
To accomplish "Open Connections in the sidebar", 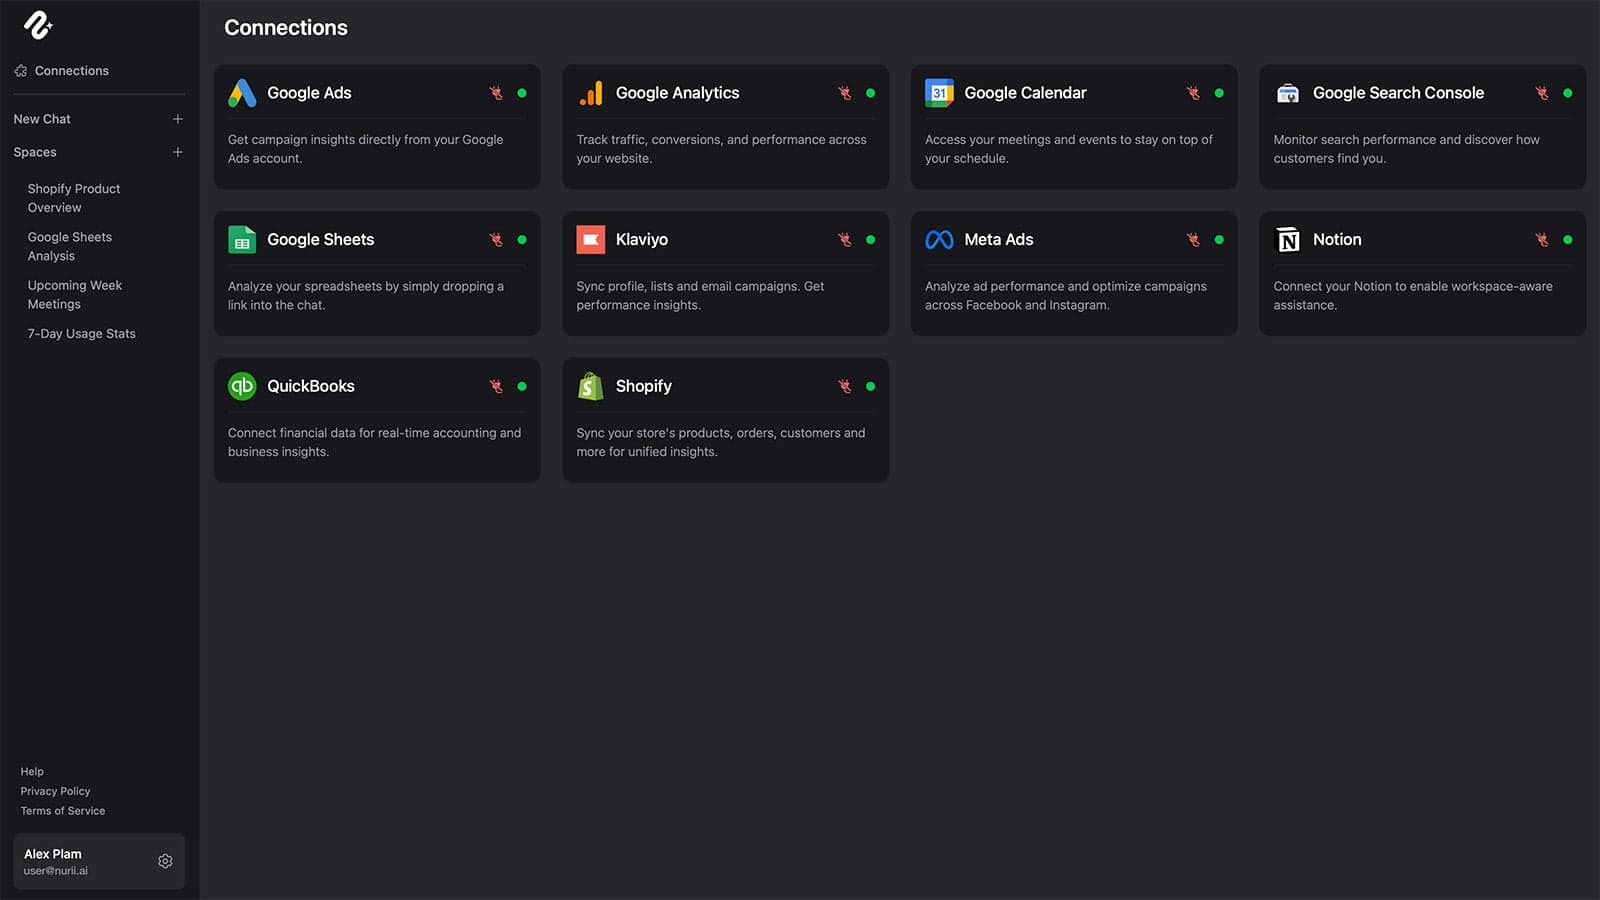I will [62, 71].
